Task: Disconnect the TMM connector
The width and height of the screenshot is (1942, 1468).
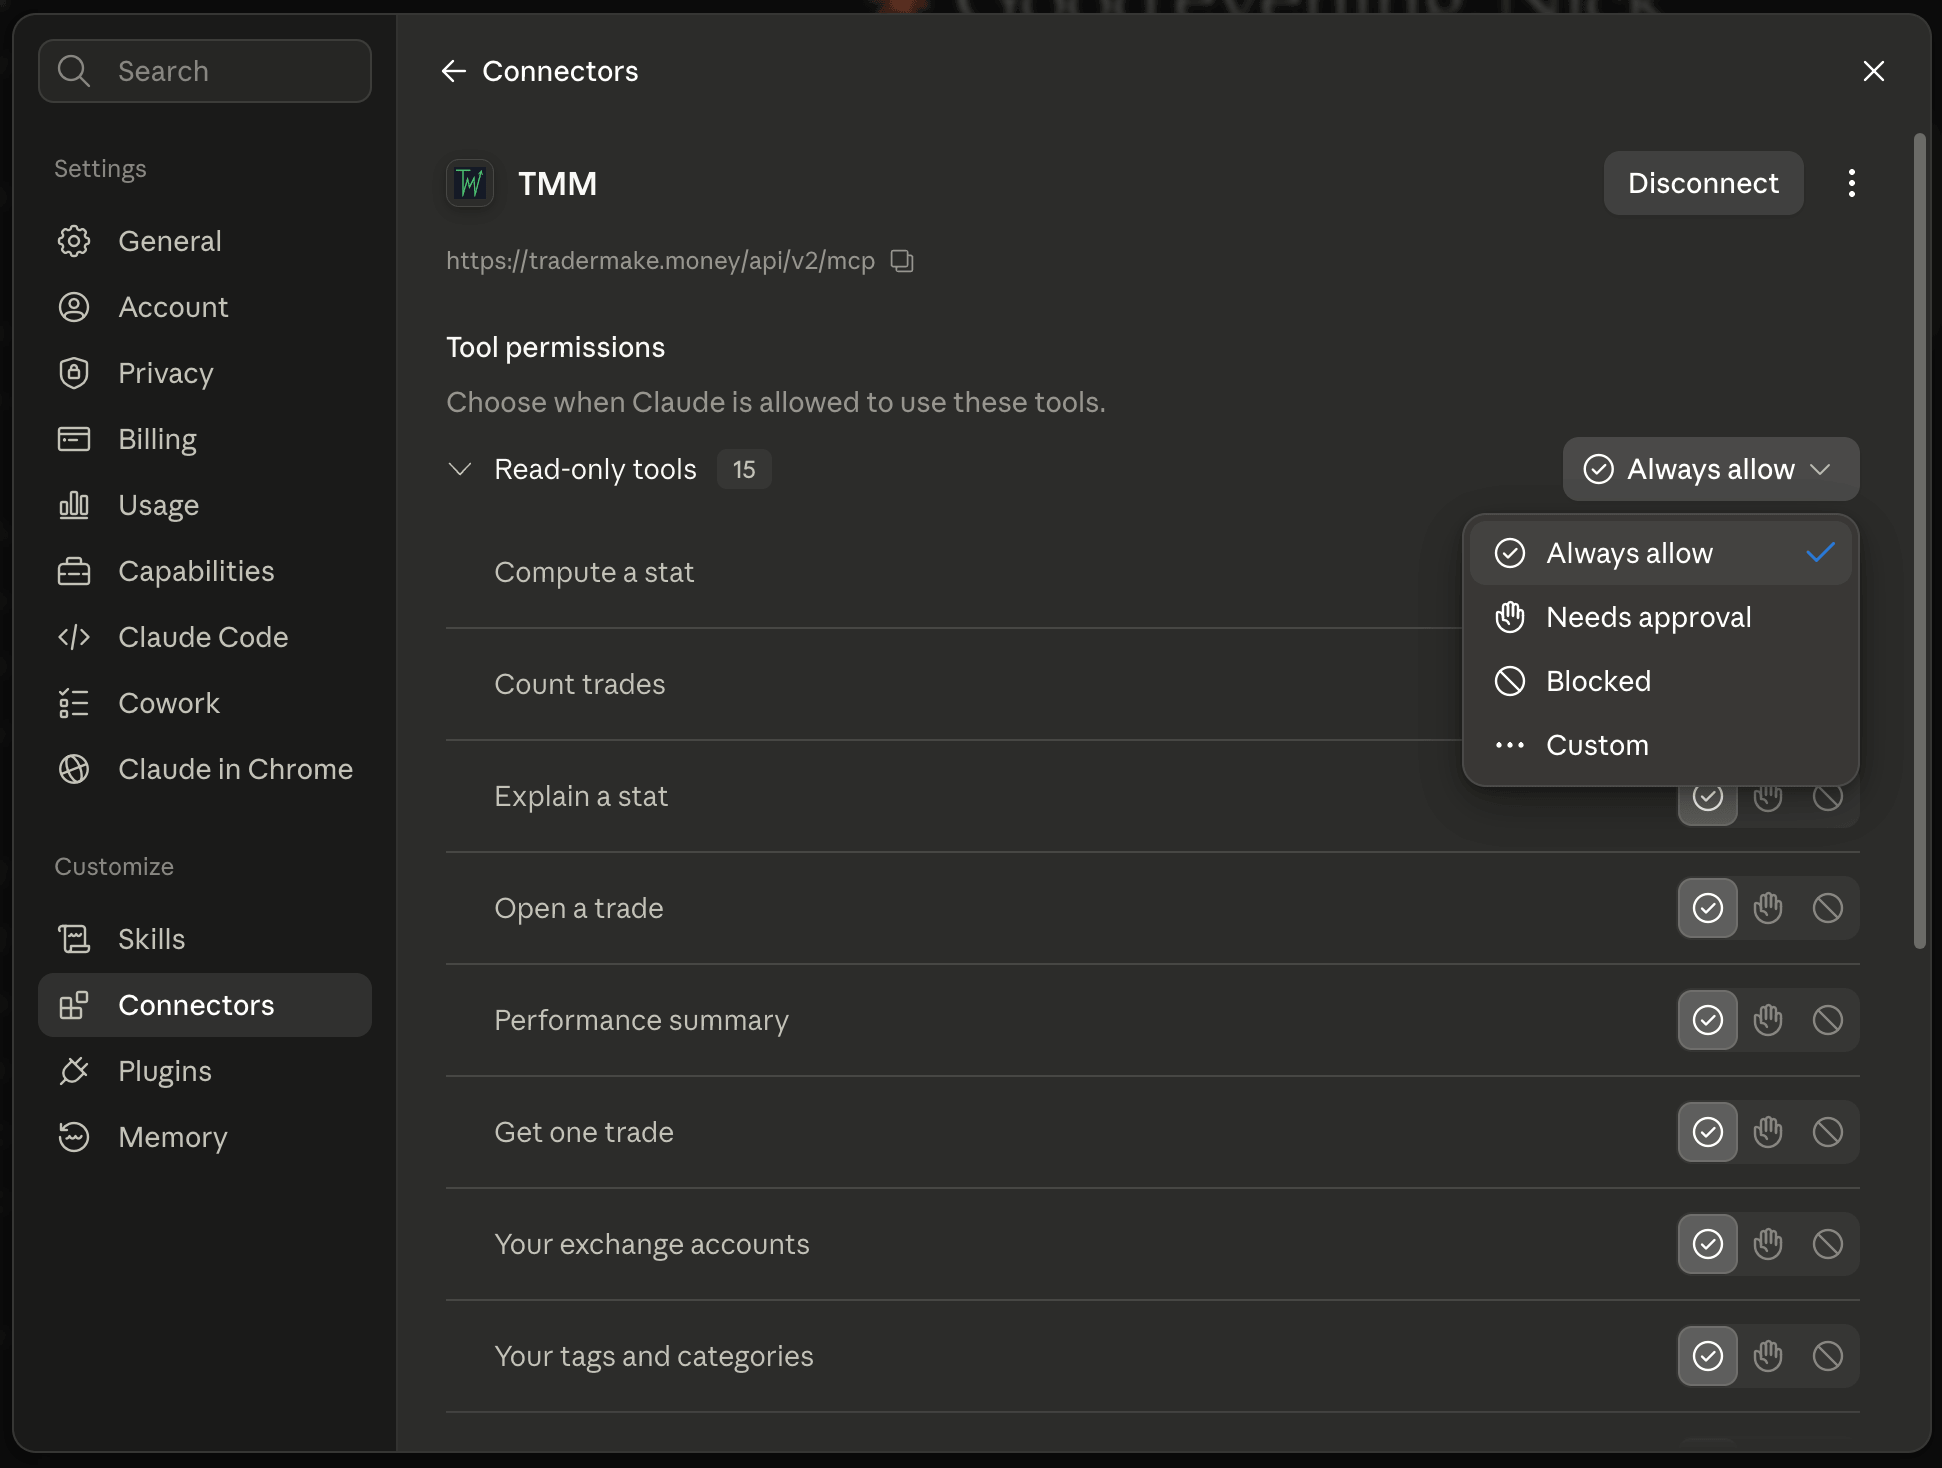Action: pos(1703,183)
